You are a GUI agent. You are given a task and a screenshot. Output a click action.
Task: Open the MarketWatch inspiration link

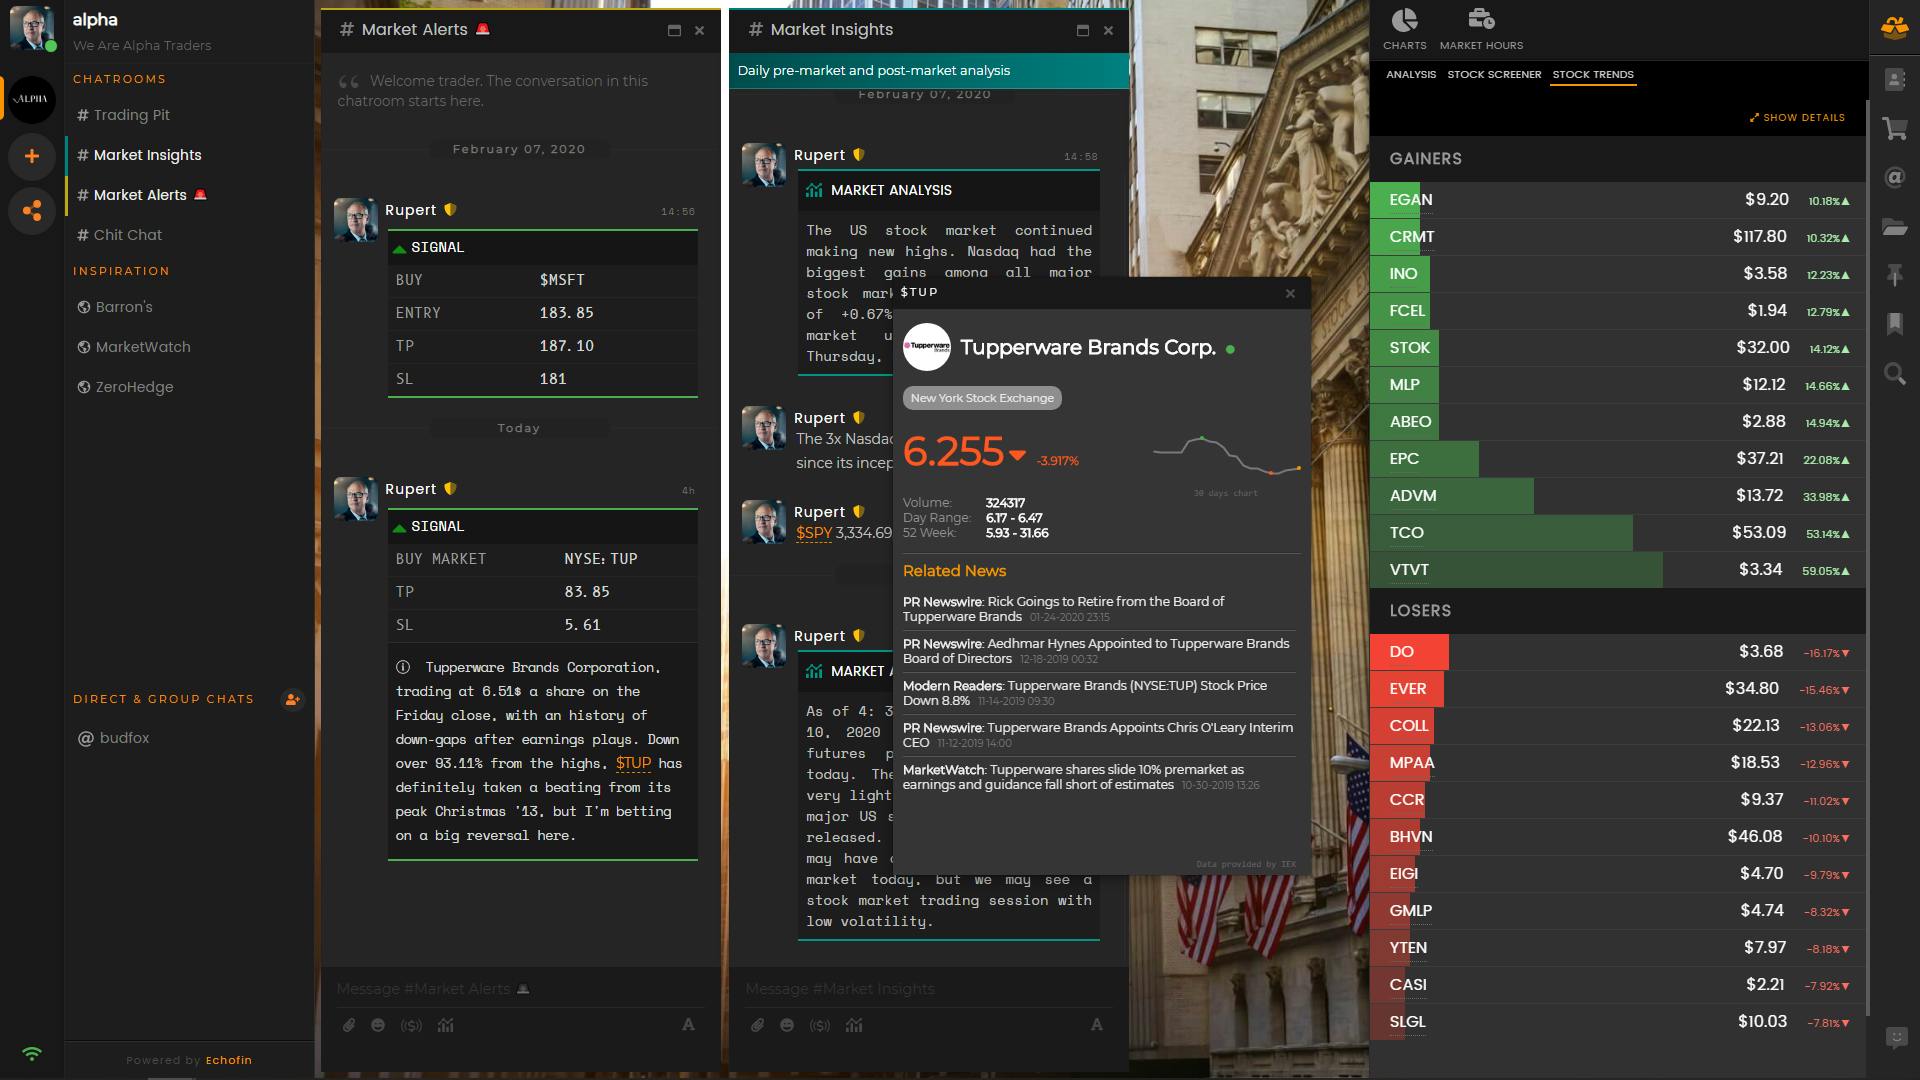coord(190,347)
